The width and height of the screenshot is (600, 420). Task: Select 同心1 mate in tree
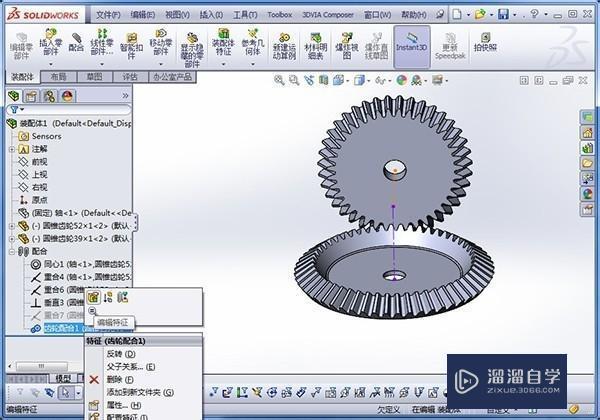click(x=82, y=264)
